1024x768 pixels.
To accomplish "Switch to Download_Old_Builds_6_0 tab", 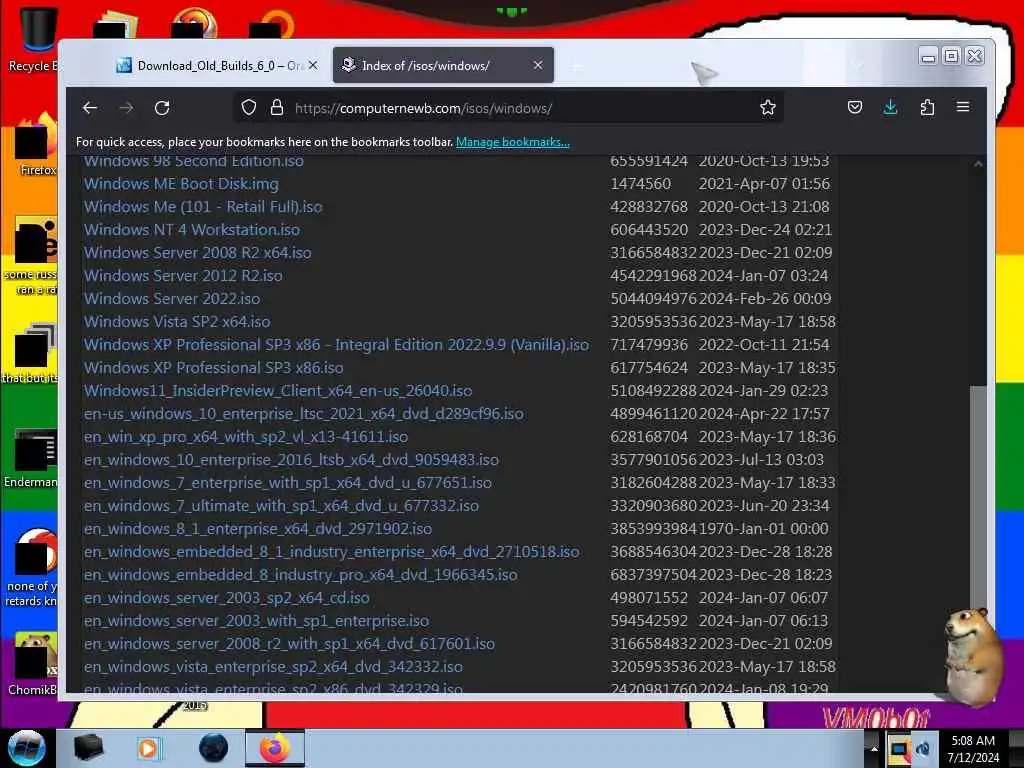I will [216, 65].
